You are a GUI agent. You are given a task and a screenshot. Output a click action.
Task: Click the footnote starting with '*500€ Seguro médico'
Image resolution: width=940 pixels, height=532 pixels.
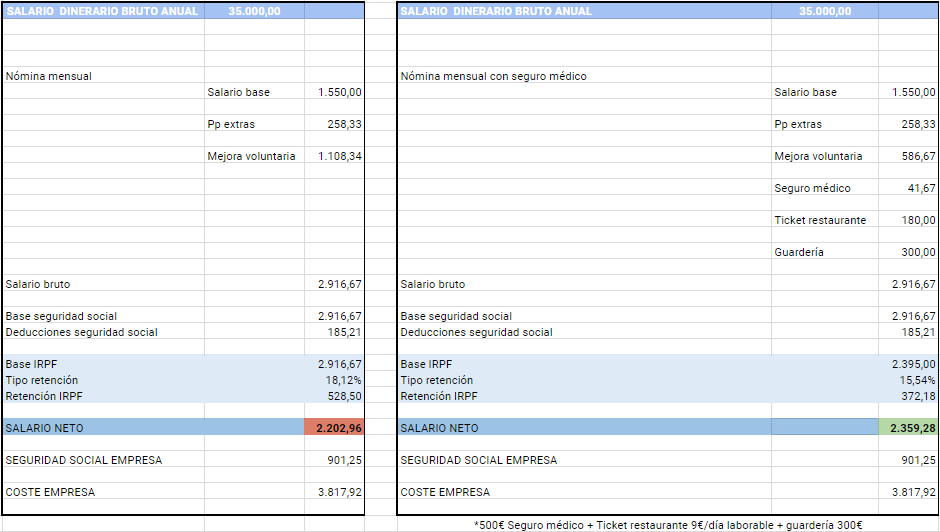tap(668, 524)
